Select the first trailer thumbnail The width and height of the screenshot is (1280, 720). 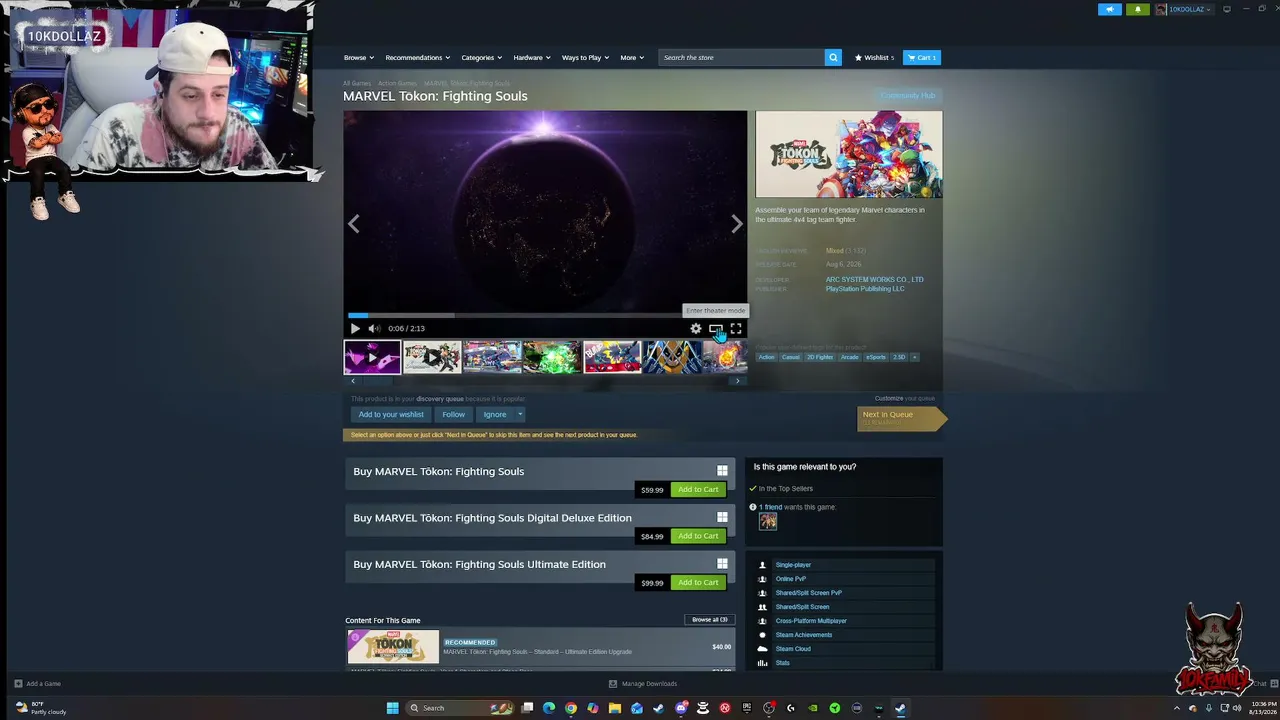tap(372, 357)
